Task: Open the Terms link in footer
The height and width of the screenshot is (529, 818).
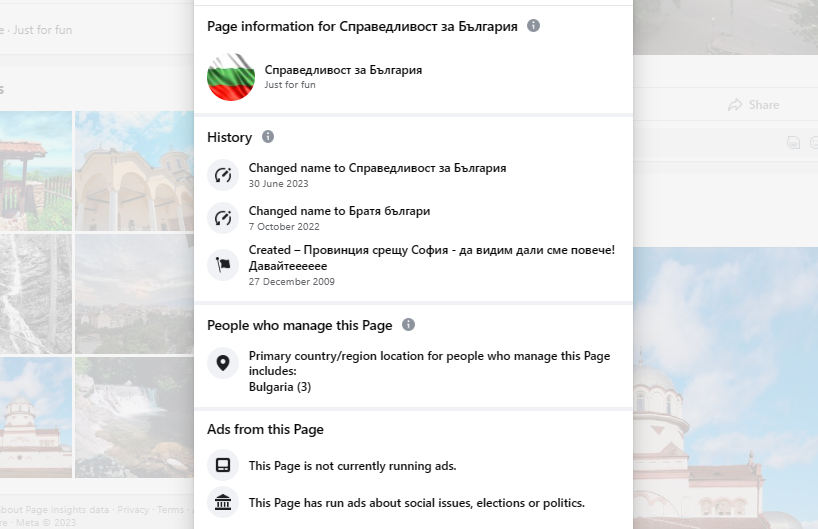Action: click(x=169, y=509)
